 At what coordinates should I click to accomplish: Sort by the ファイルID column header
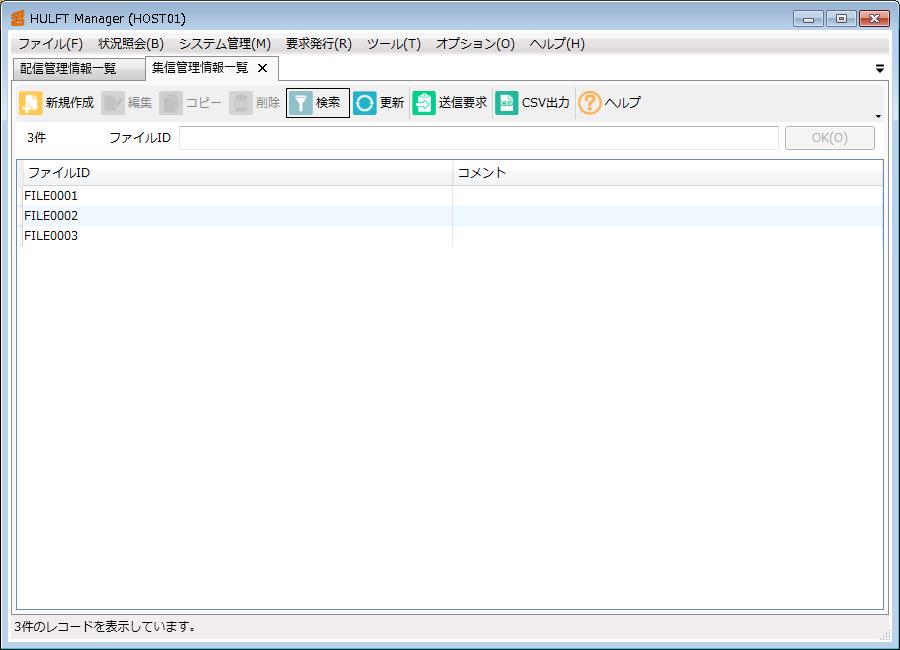(x=236, y=173)
